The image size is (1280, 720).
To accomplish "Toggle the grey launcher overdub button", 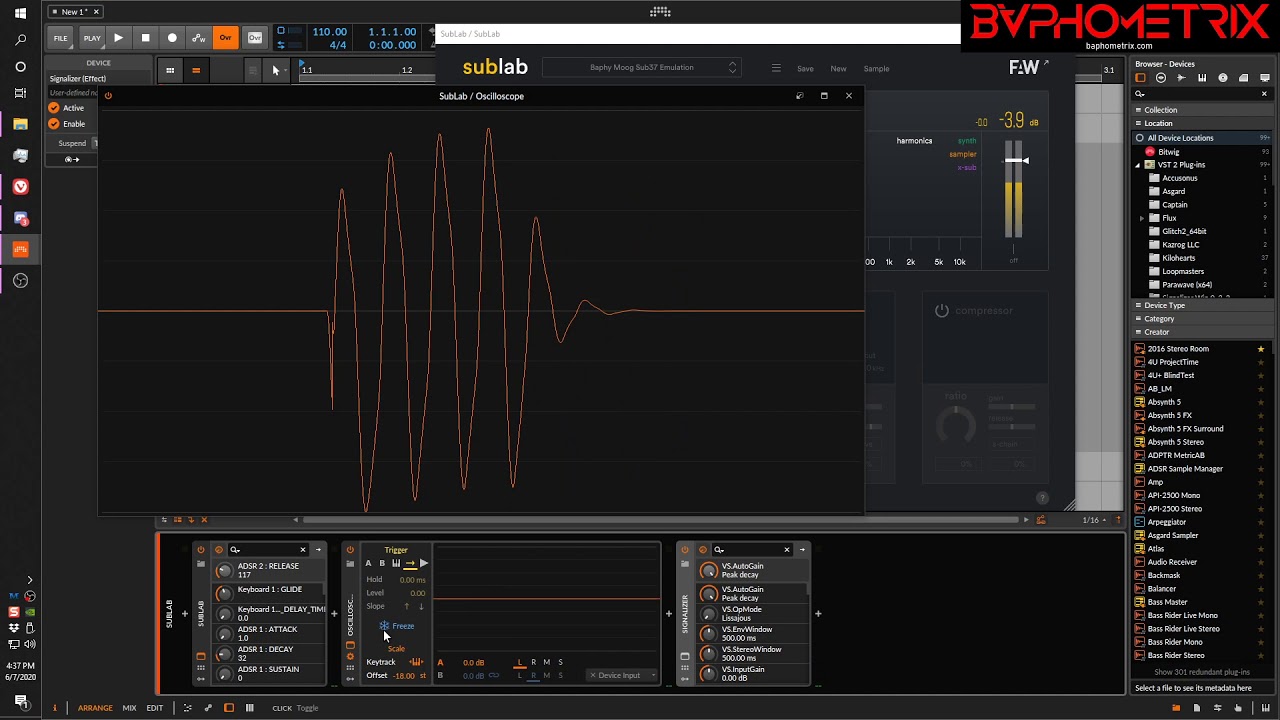I will coord(255,38).
